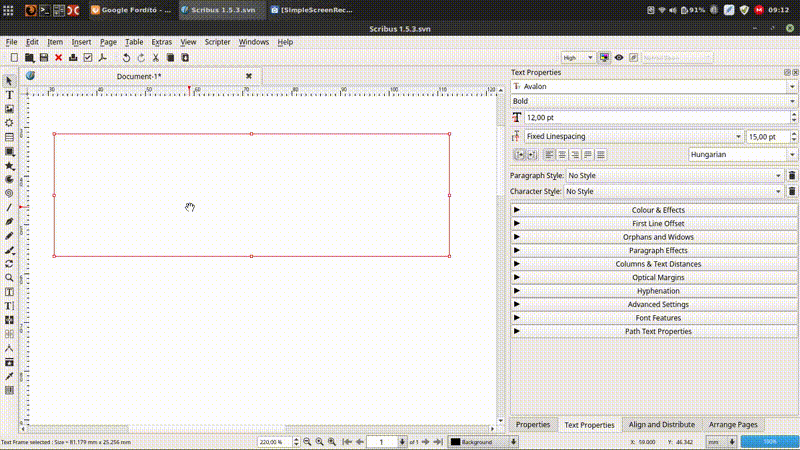Open the Scripter menu
The width and height of the screenshot is (800, 450).
[x=217, y=42]
